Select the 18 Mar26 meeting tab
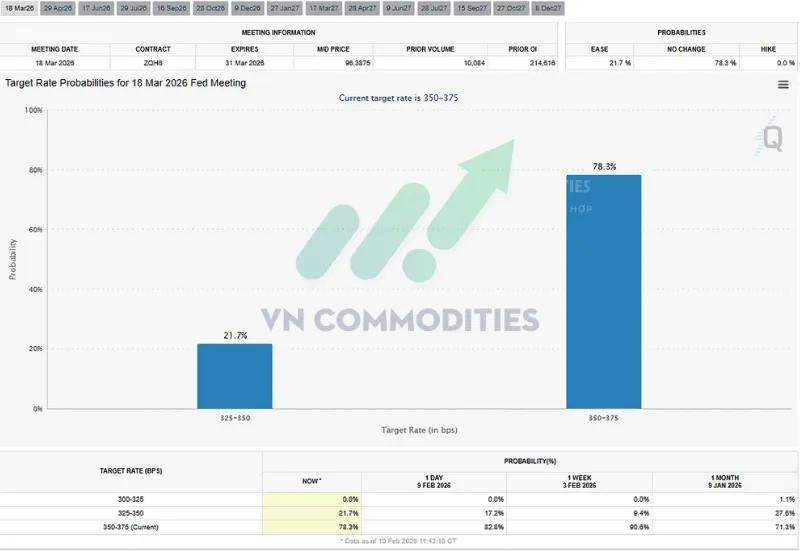Image resolution: width=800 pixels, height=551 pixels. tap(19, 8)
